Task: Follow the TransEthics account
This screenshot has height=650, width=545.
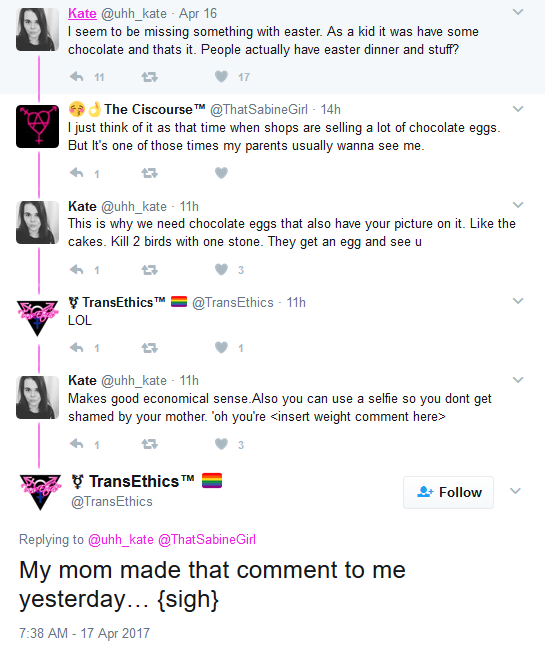Action: point(448,492)
